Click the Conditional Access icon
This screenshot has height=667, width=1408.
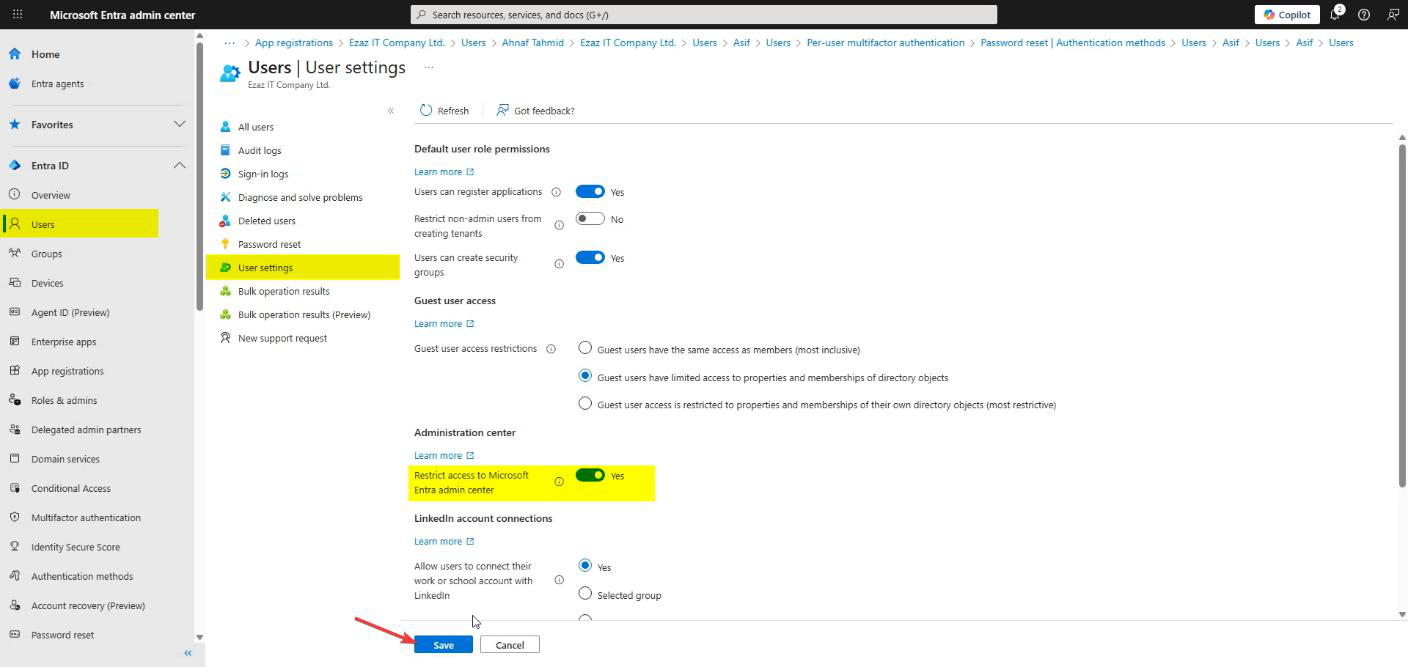14,488
